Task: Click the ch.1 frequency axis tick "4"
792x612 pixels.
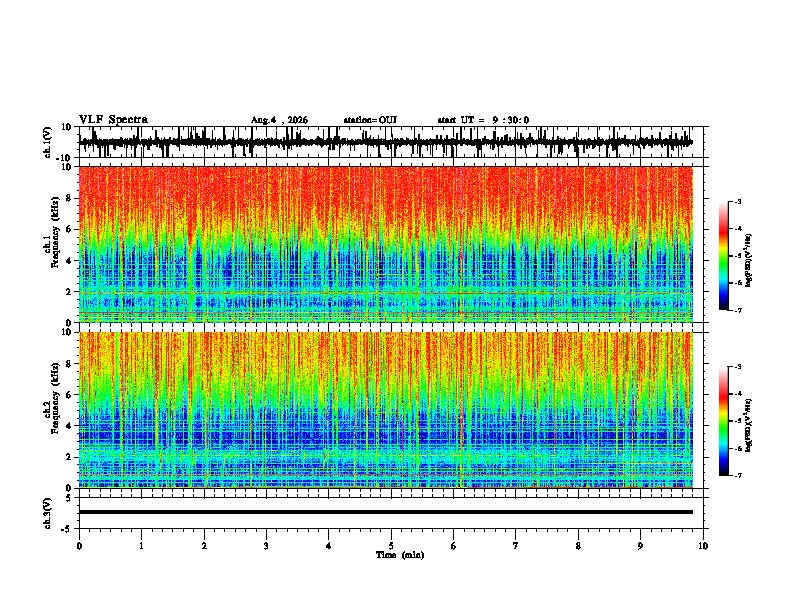Action: click(69, 261)
